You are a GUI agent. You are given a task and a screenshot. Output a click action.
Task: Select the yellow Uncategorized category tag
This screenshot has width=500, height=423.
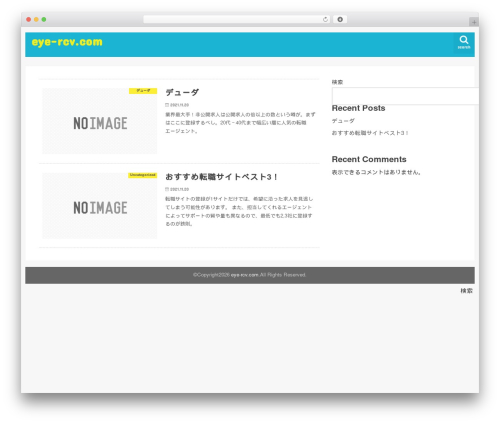pos(143,175)
